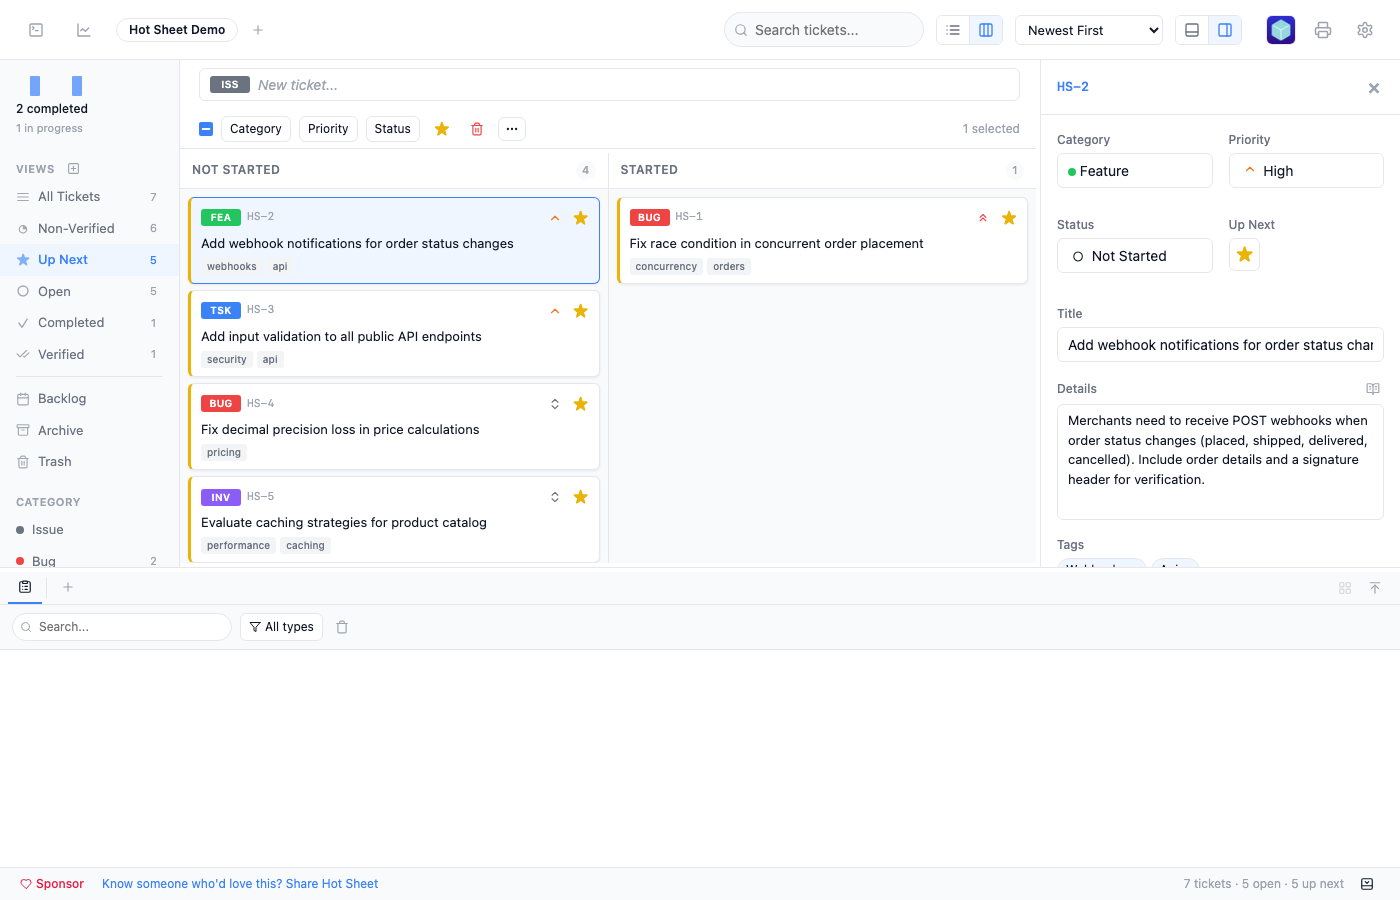Switch to column board view
Image resolution: width=1400 pixels, height=900 pixels.
click(986, 30)
